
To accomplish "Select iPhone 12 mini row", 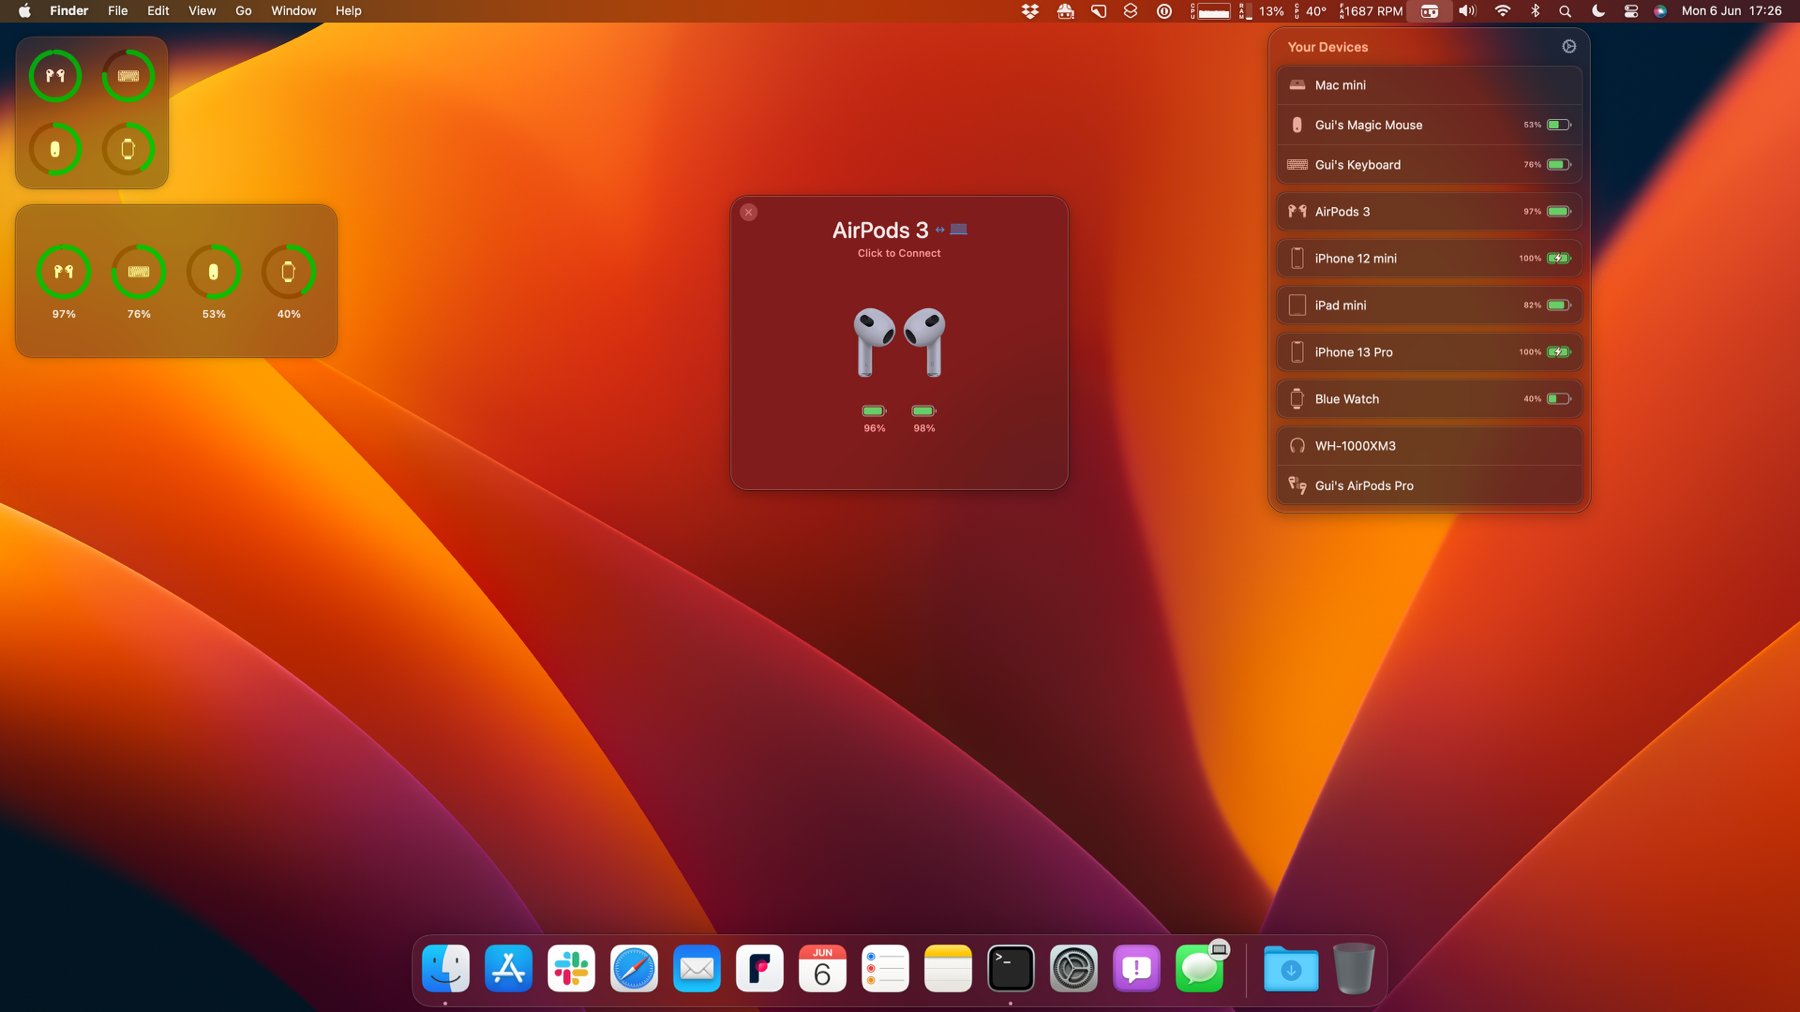I will point(1429,258).
